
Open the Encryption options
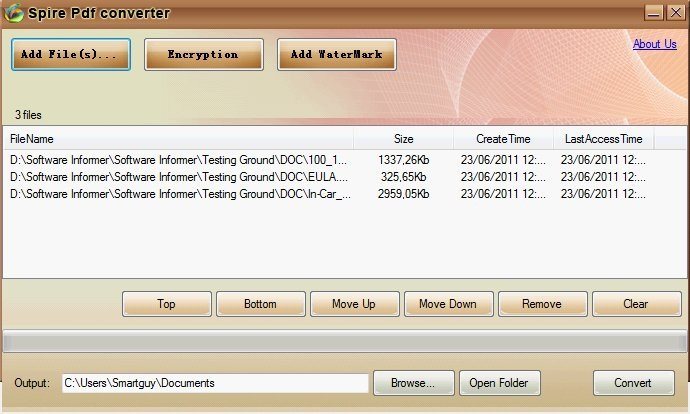tap(203, 54)
